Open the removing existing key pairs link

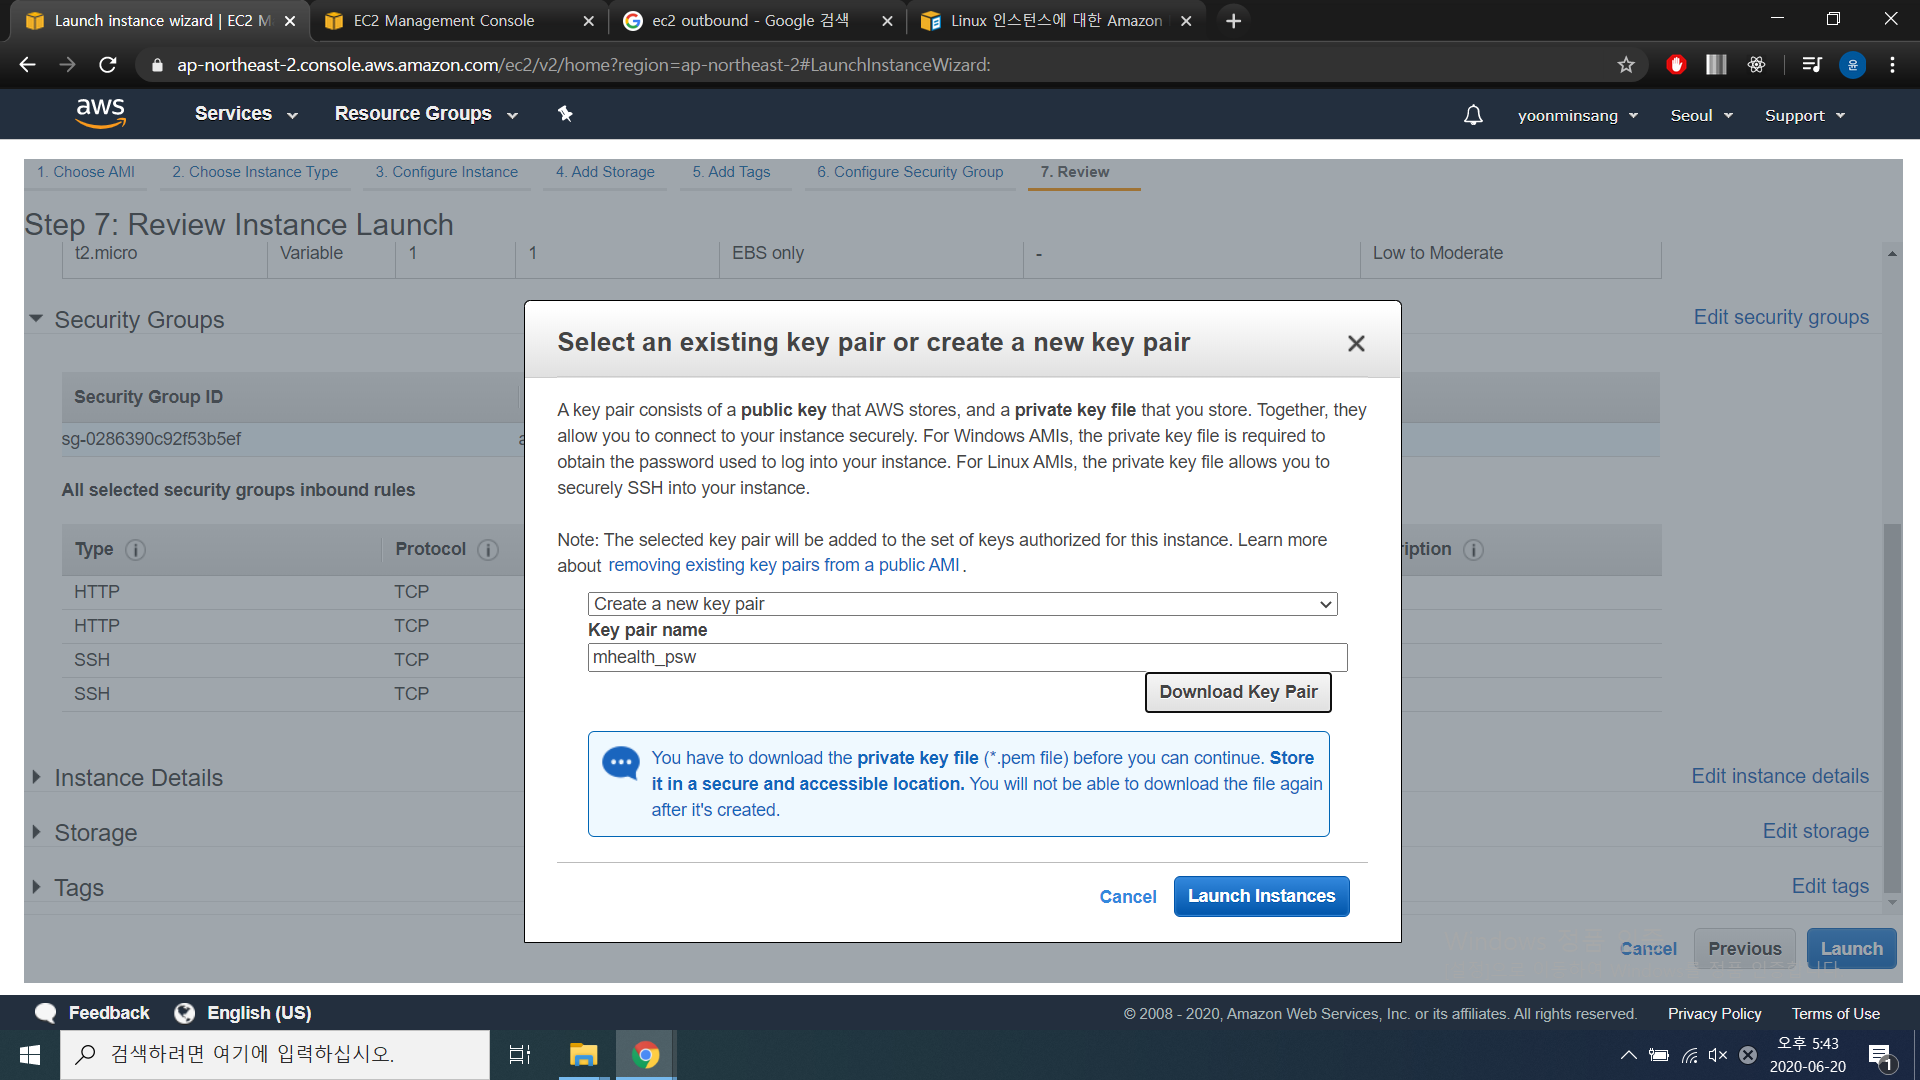point(783,565)
